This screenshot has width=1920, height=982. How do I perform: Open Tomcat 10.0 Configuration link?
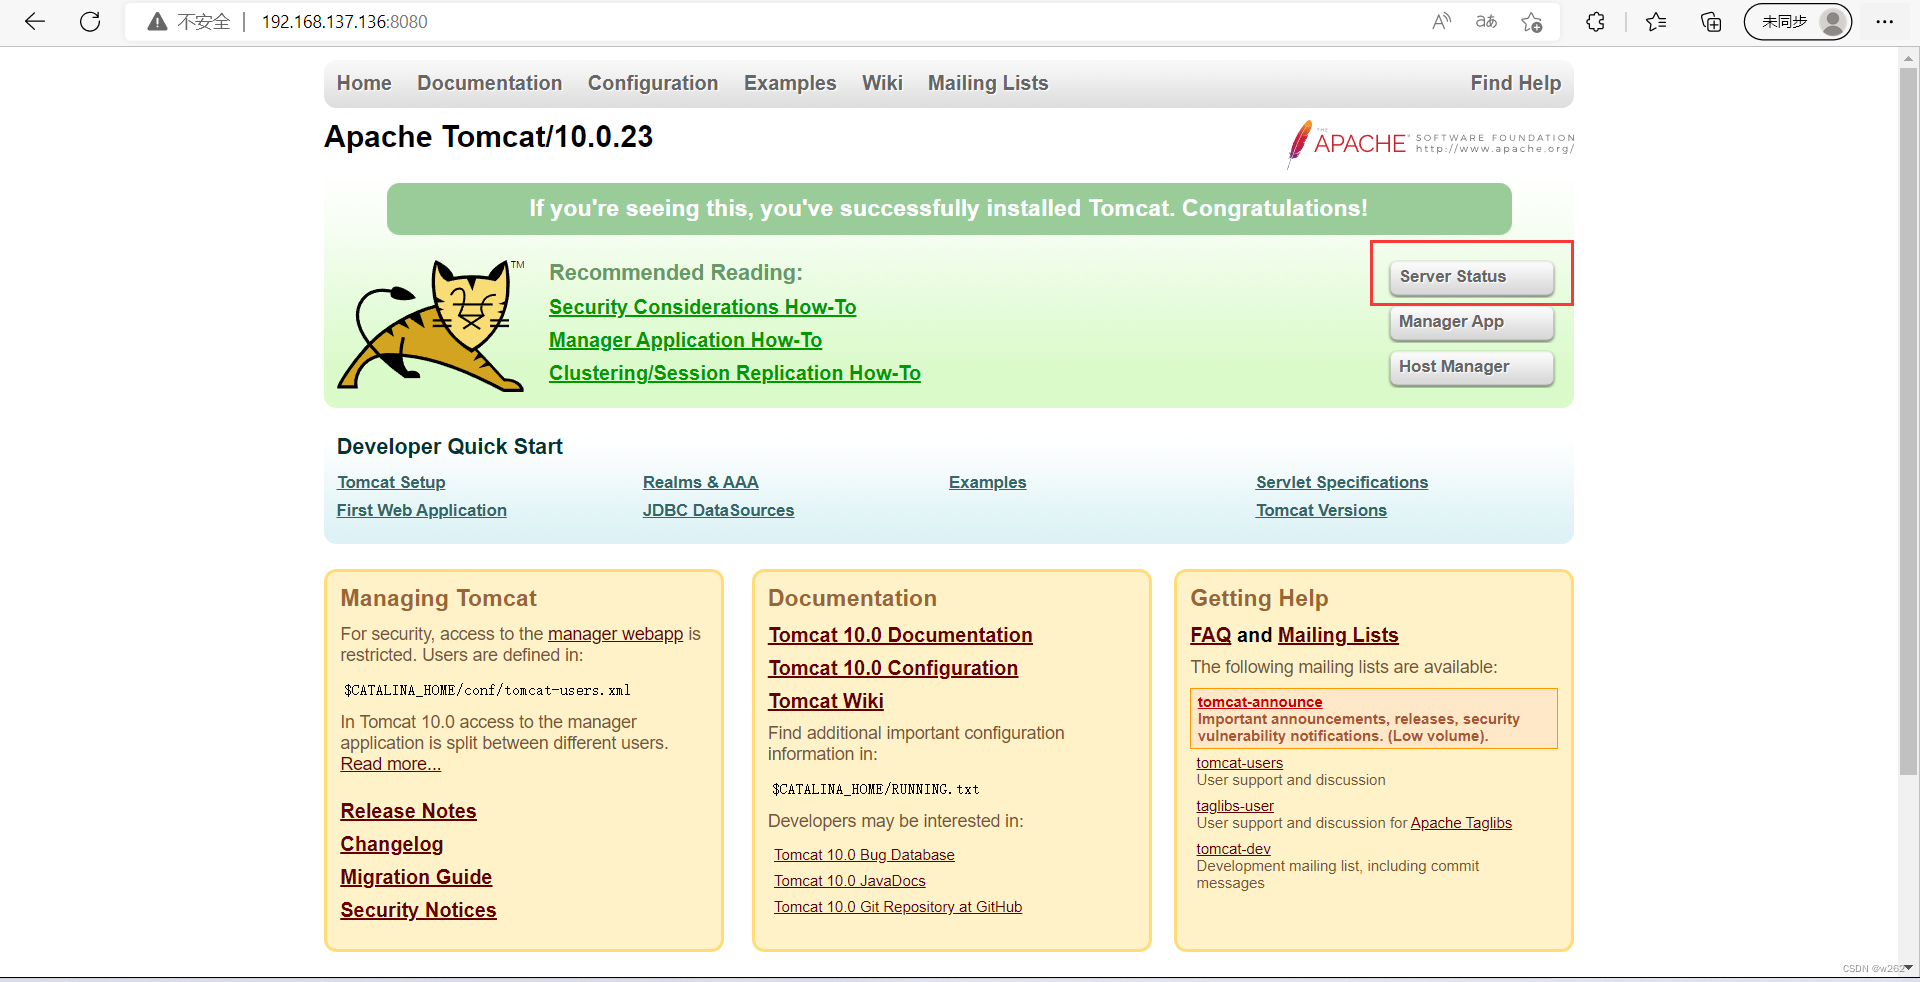(x=893, y=668)
